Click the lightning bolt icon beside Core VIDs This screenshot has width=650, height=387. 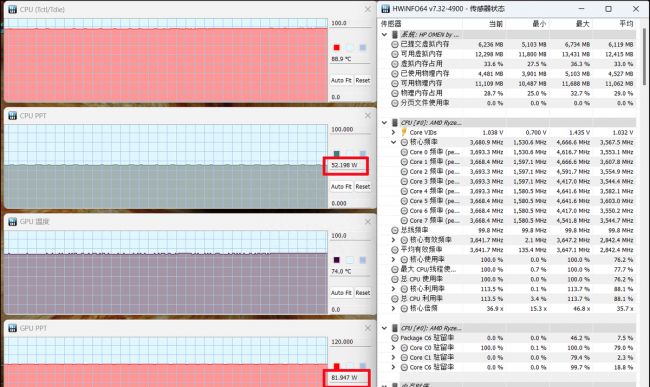(404, 132)
